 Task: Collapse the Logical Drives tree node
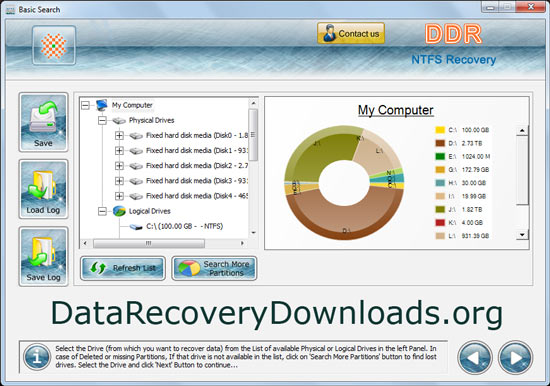pos(102,211)
